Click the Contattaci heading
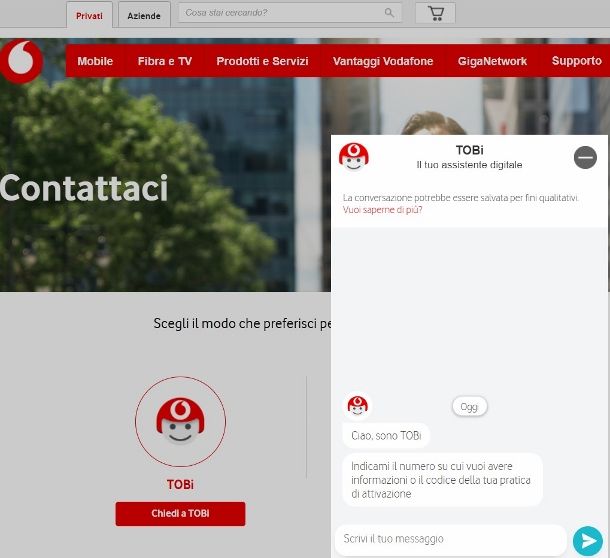Viewport: 610px width, 558px height. pyautogui.click(x=84, y=189)
